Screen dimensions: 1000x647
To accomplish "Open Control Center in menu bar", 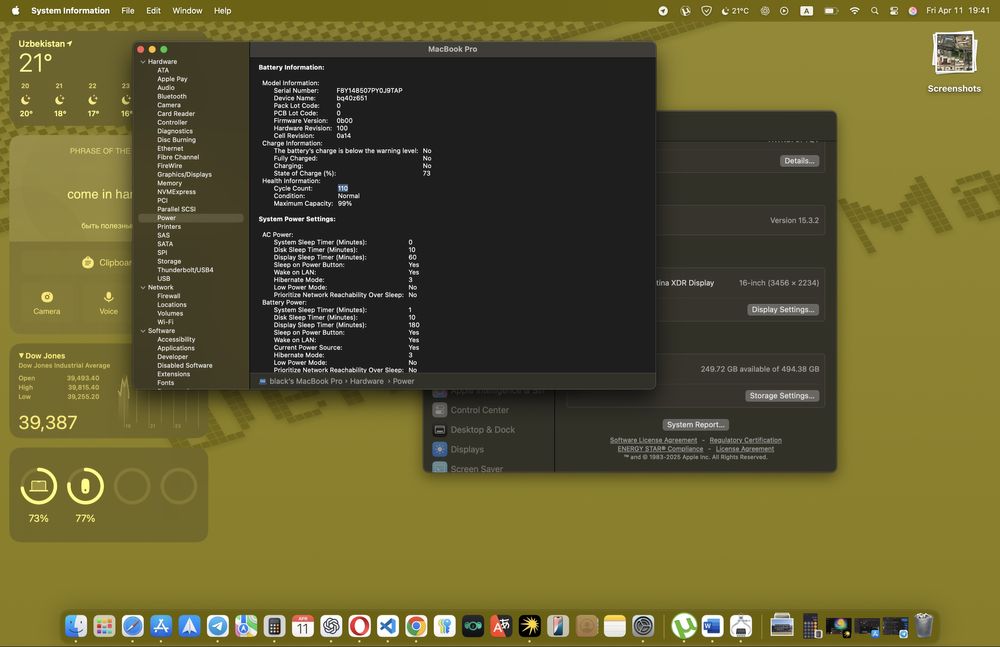I will coord(893,11).
